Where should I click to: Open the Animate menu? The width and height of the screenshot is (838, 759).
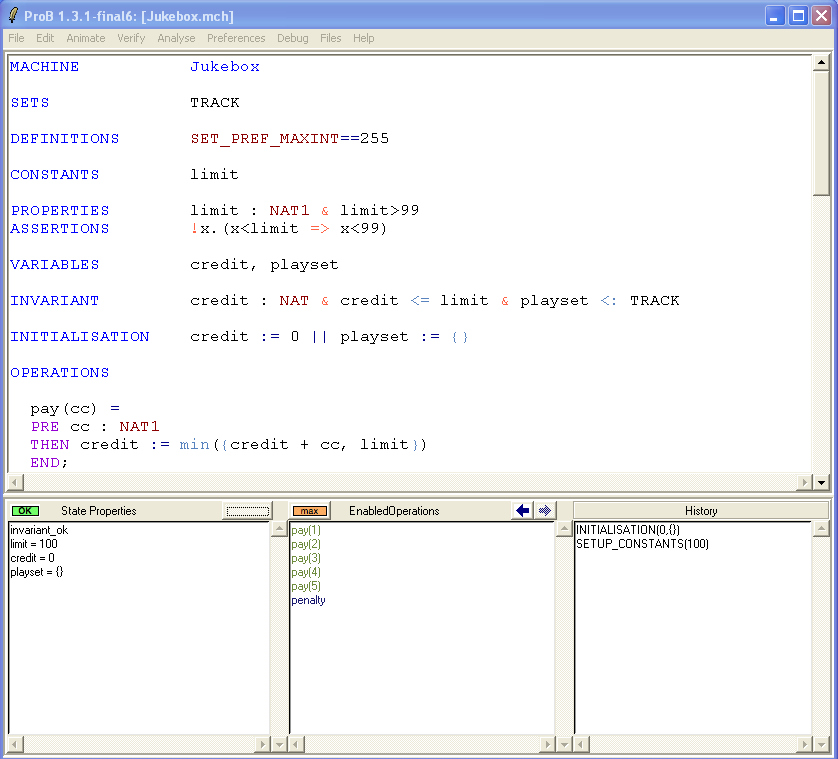pyautogui.click(x=85, y=38)
